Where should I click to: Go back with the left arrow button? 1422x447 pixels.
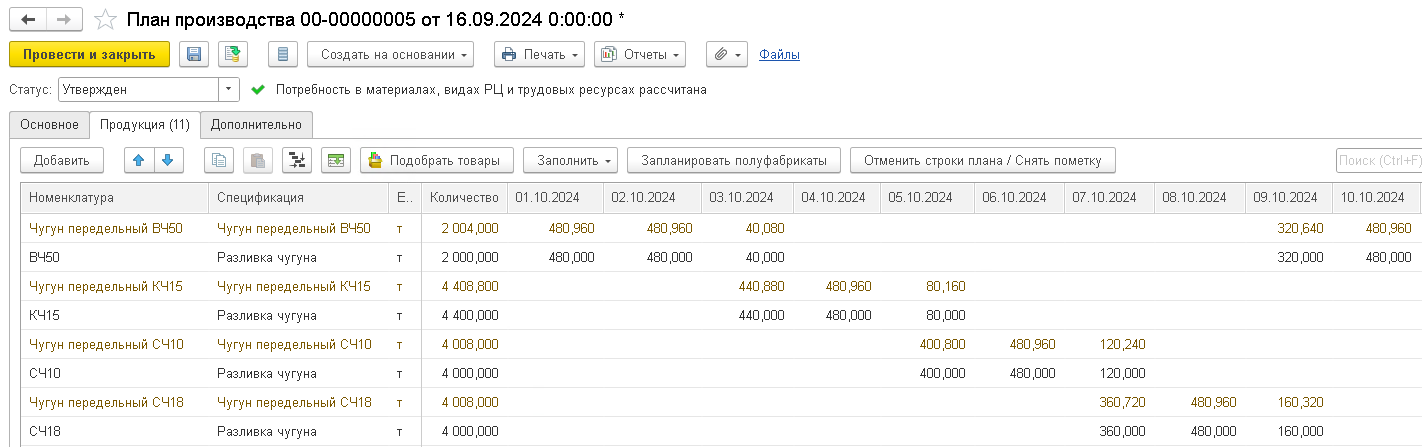coord(28,19)
